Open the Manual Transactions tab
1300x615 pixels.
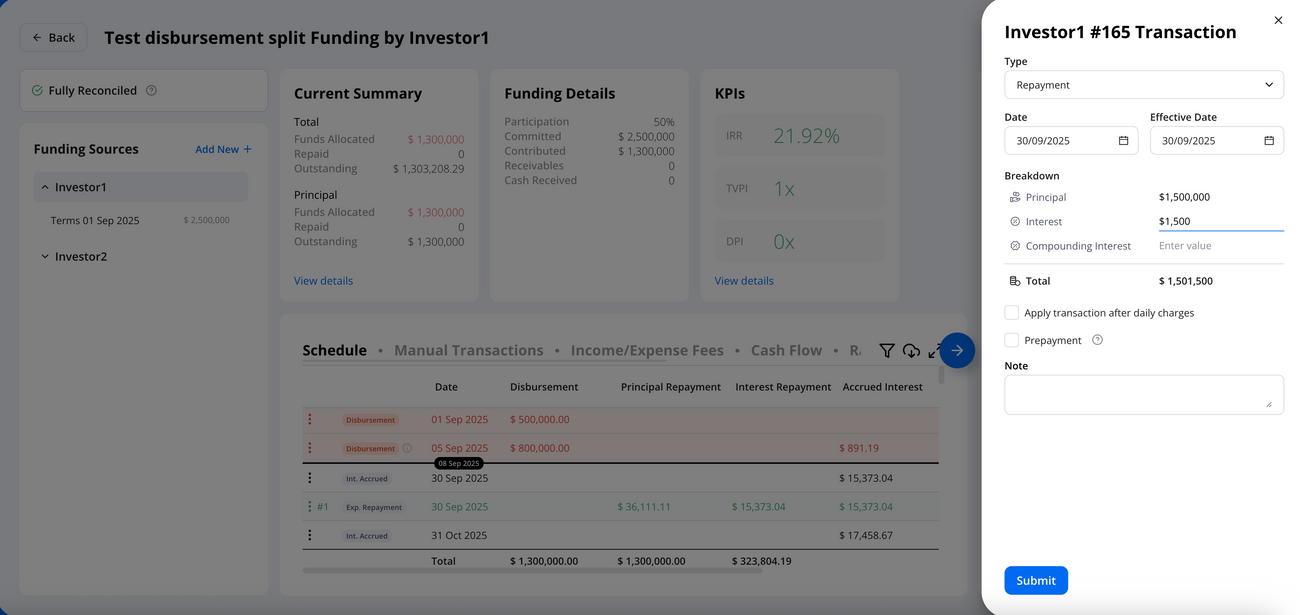[x=469, y=350]
